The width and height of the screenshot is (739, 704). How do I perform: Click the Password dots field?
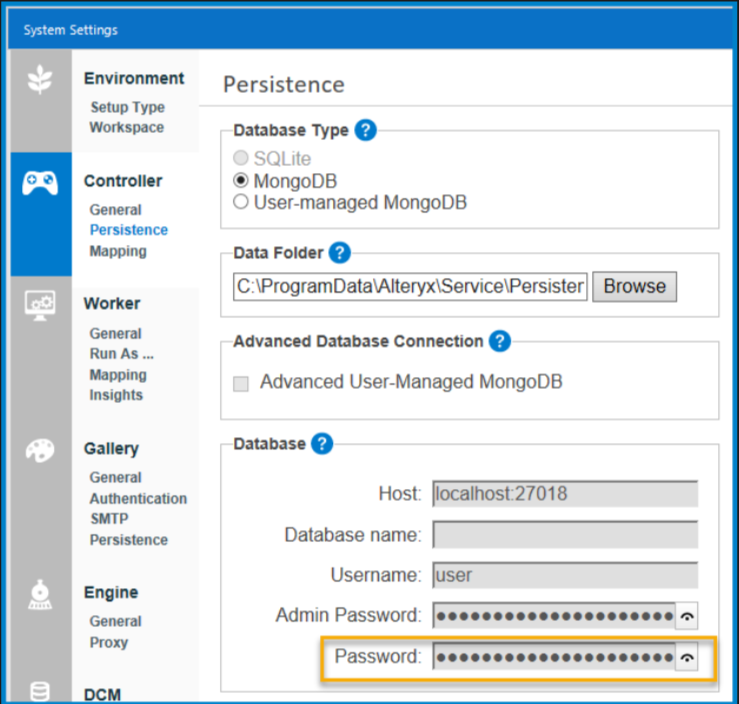[x=554, y=657]
